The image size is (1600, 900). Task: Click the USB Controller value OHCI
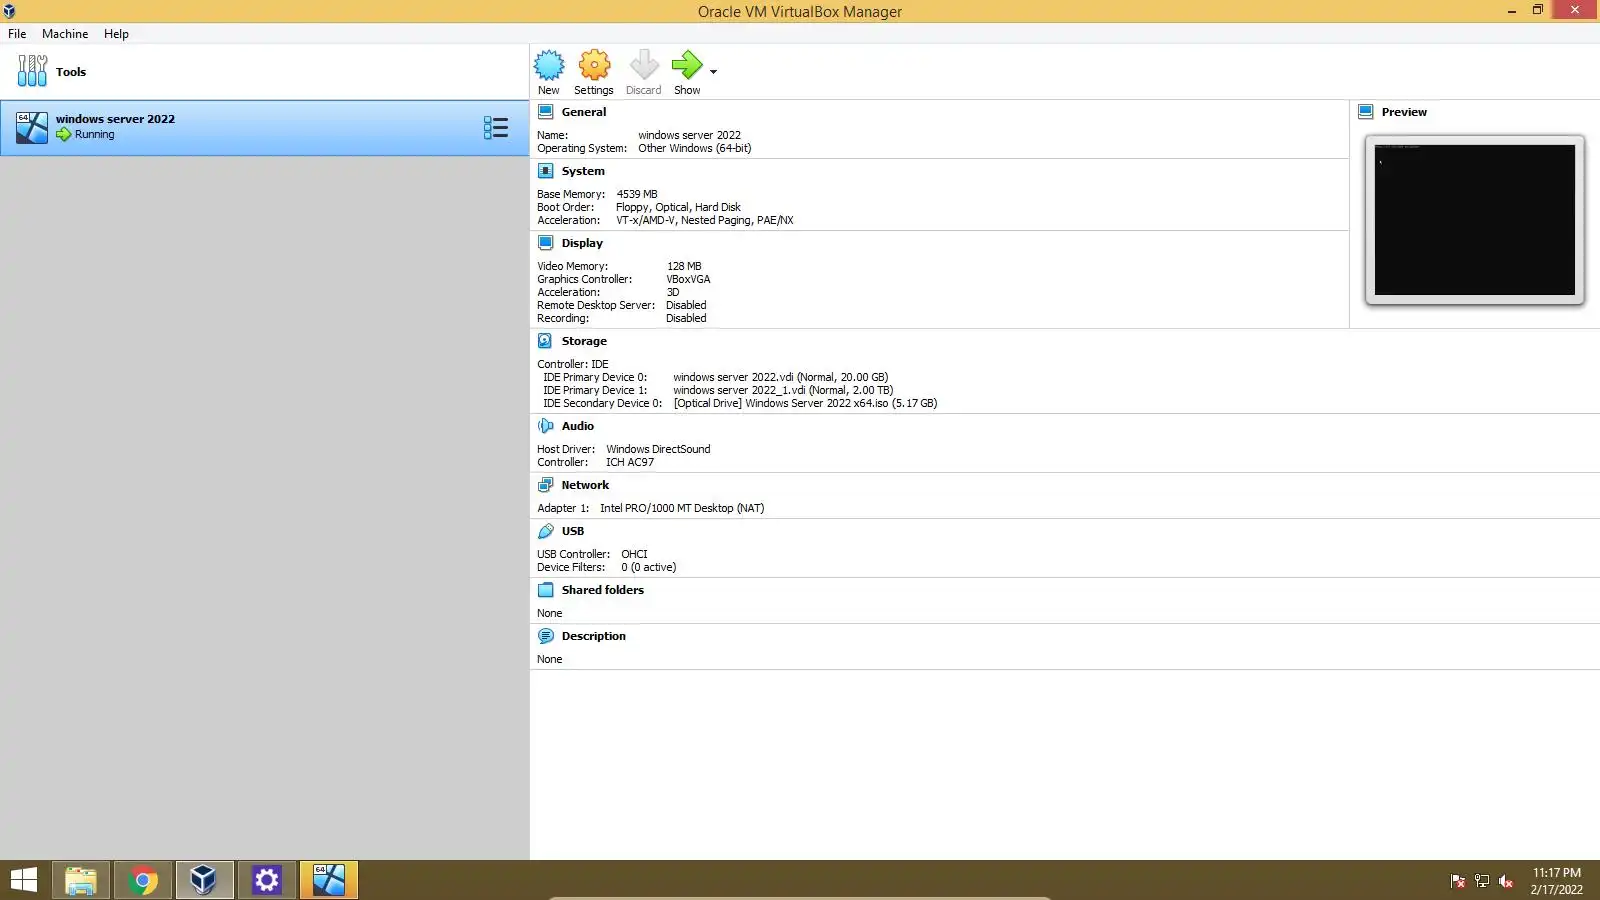[x=634, y=555]
